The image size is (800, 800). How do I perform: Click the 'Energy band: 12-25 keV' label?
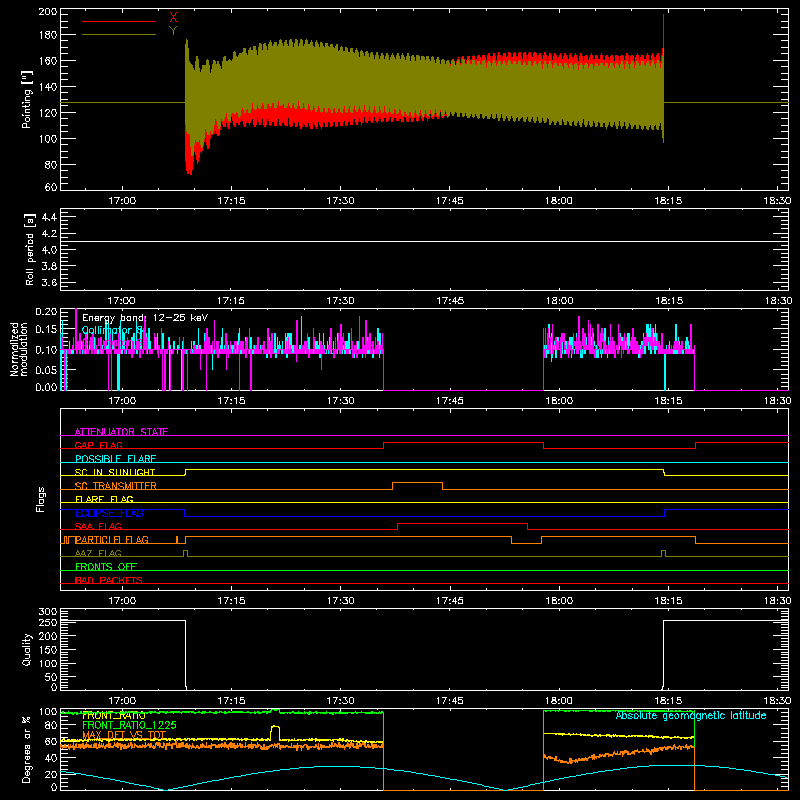(145, 318)
